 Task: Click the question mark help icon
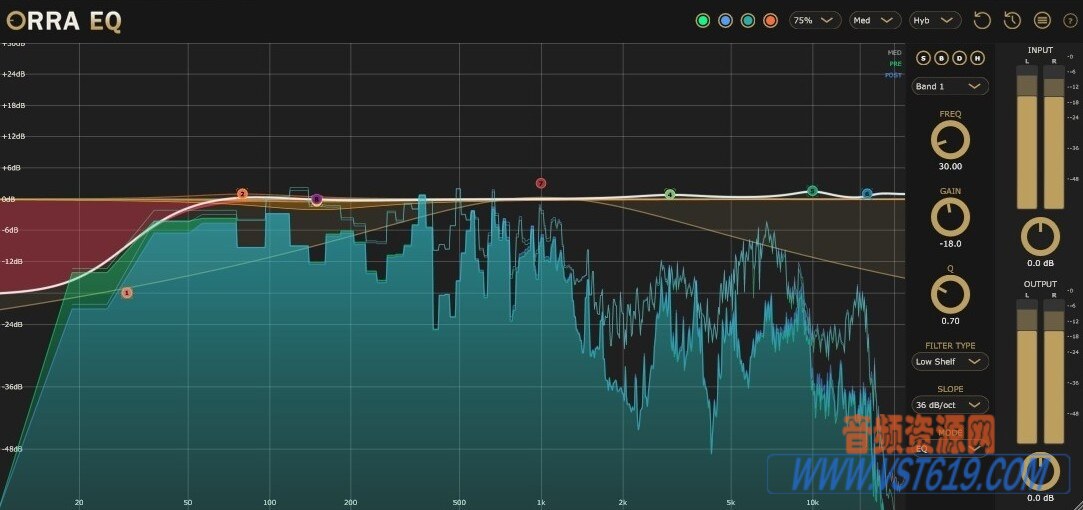1071,21
